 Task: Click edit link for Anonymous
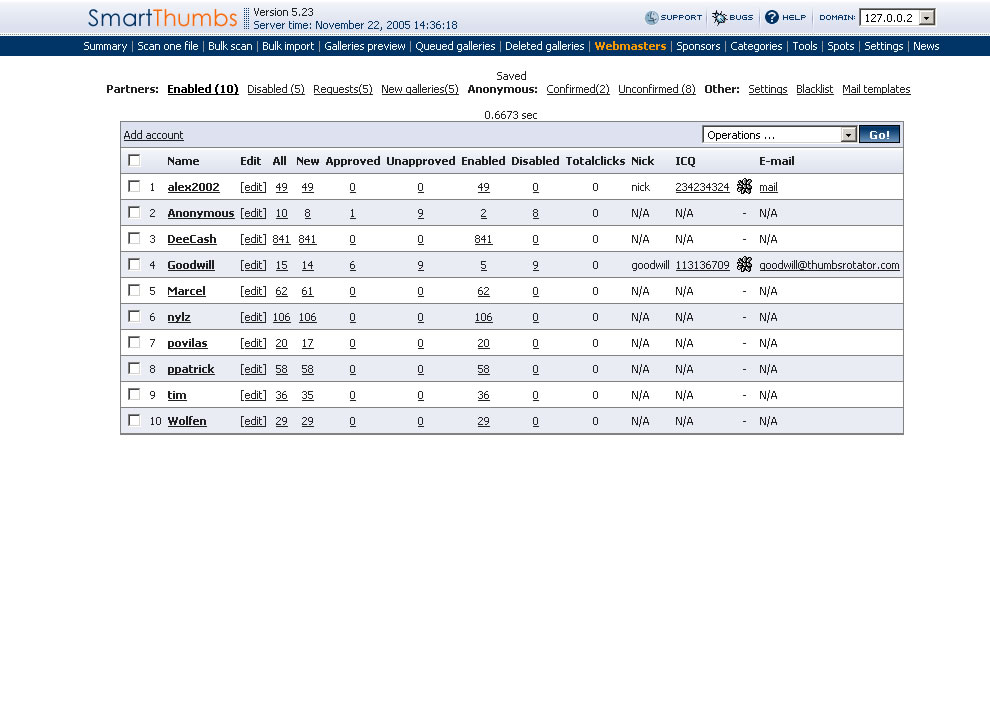coord(253,213)
